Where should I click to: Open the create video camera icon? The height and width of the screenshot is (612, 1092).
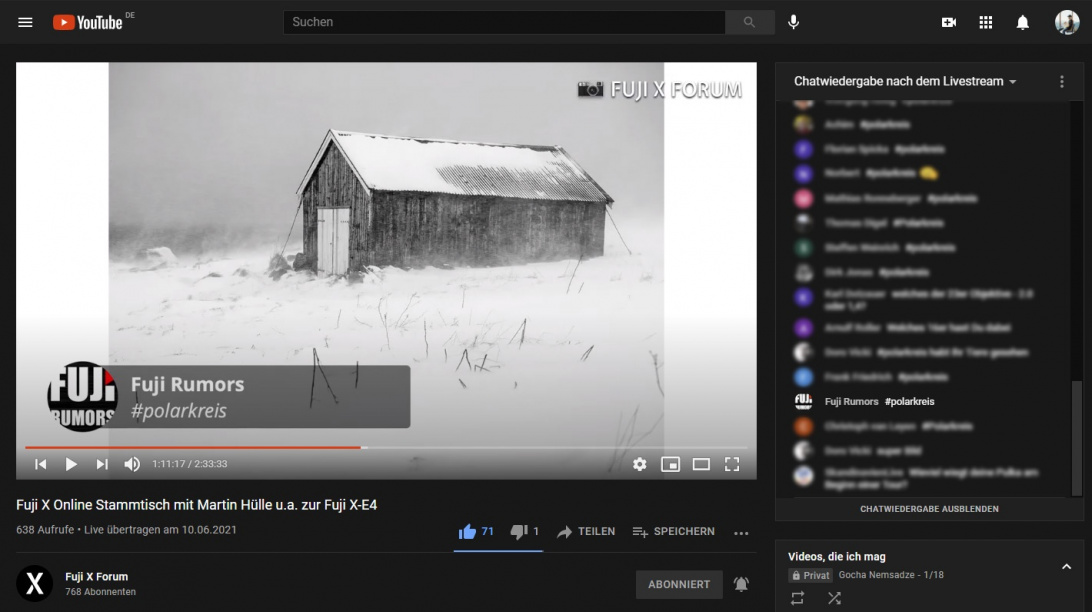tap(948, 22)
